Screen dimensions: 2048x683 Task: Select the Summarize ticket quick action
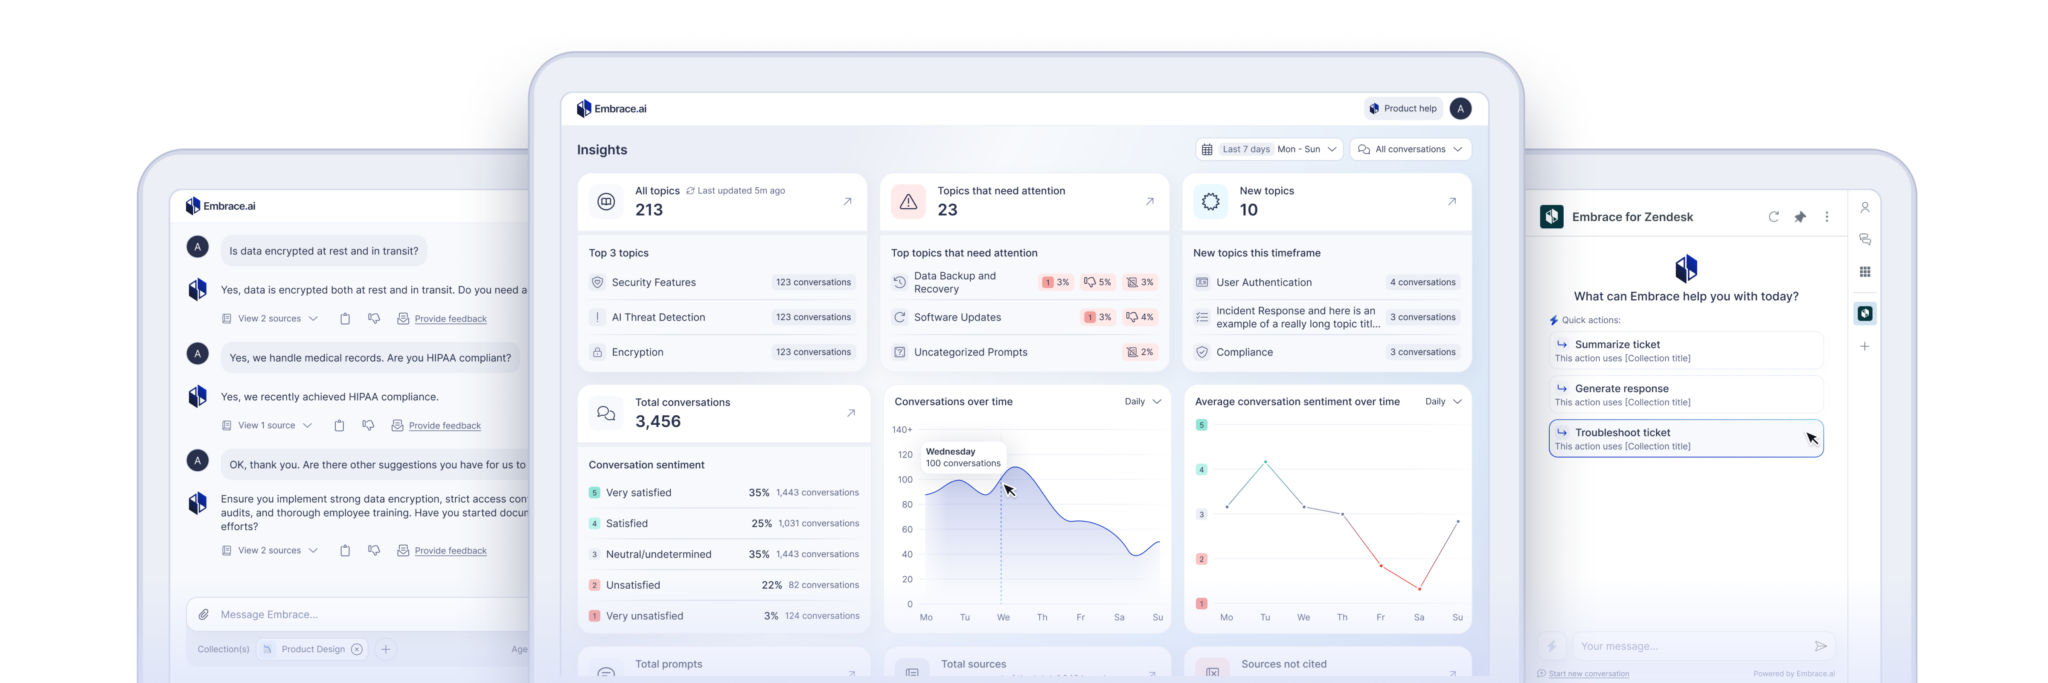tap(1686, 351)
